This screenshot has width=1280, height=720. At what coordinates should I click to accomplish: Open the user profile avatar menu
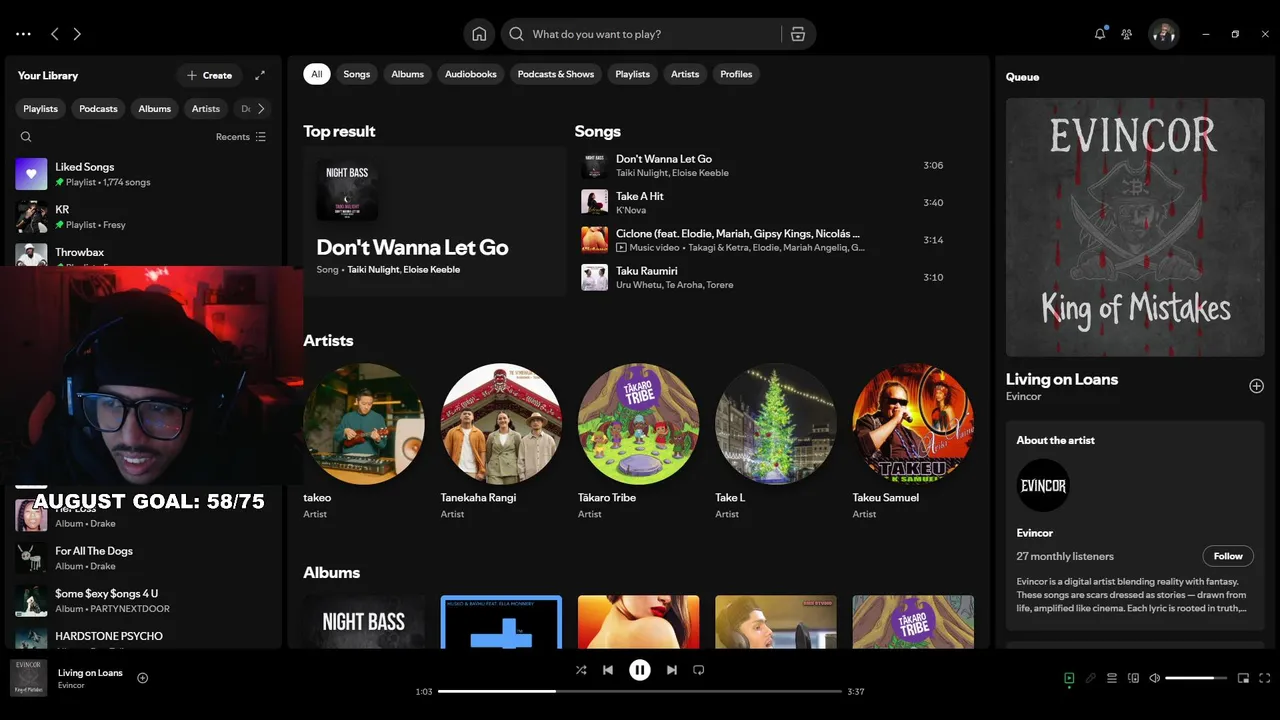pos(1163,34)
